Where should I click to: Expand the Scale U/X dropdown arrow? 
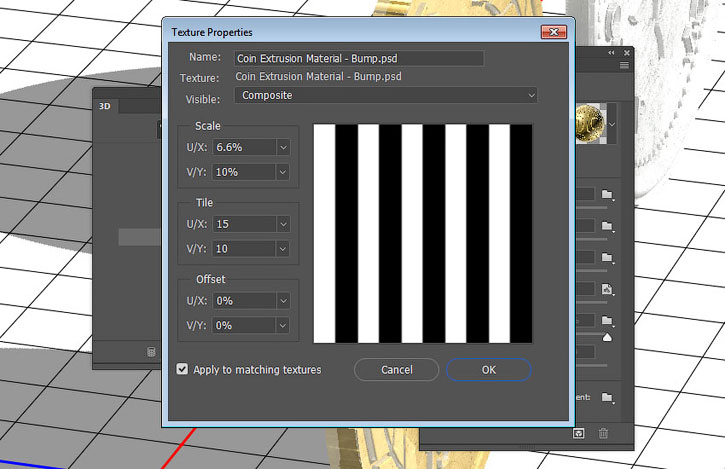point(283,147)
